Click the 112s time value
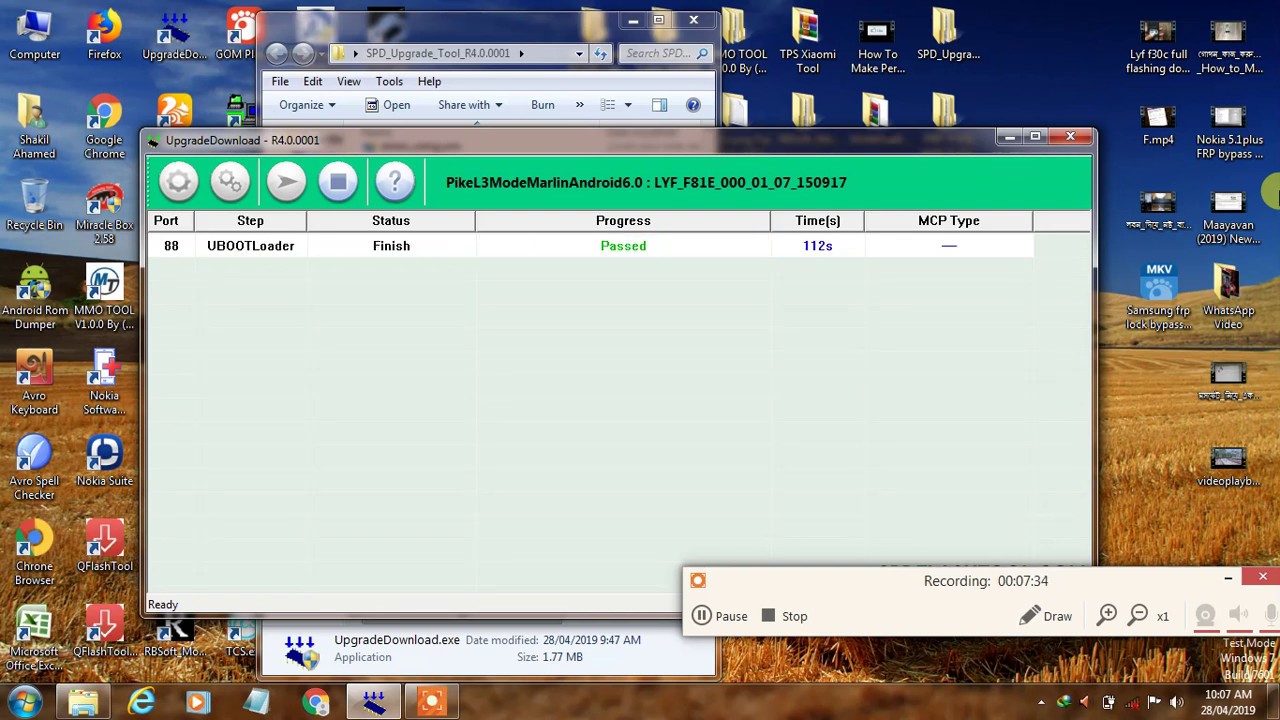Screen dimensions: 1280x720 [817, 246]
